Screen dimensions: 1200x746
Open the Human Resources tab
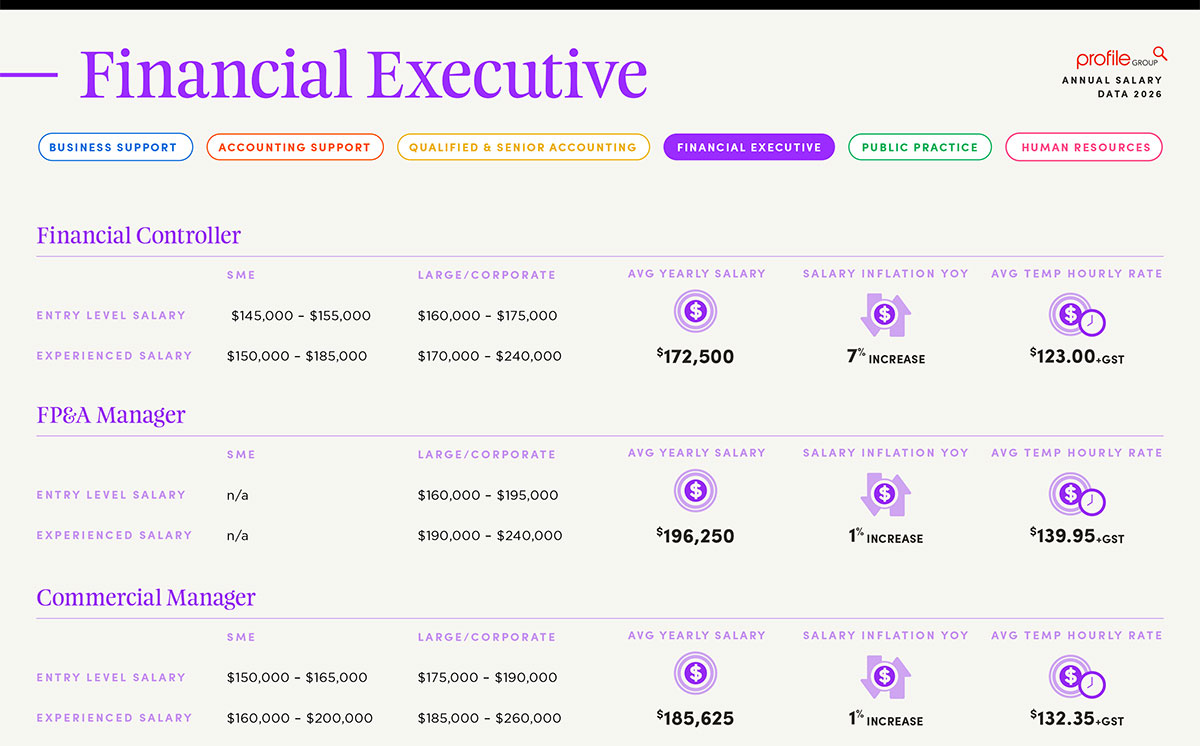coord(1084,147)
